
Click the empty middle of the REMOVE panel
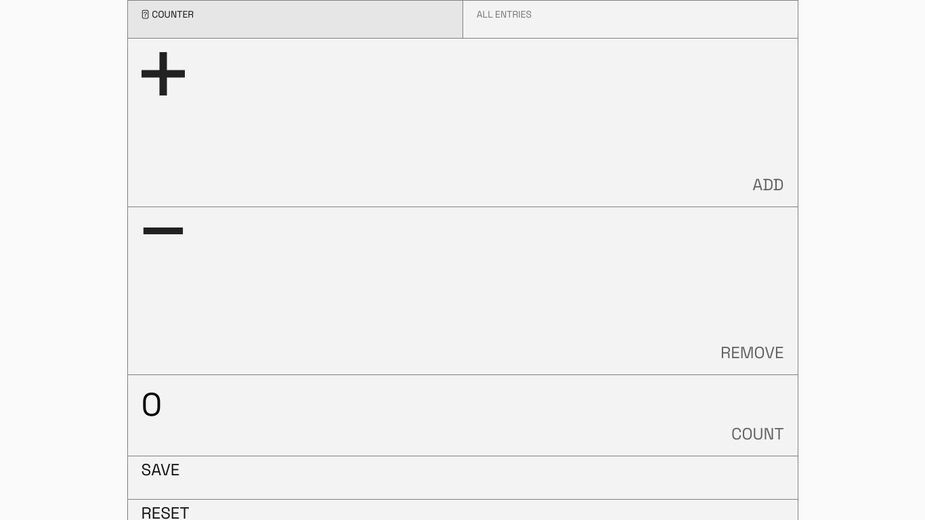[x=462, y=290]
